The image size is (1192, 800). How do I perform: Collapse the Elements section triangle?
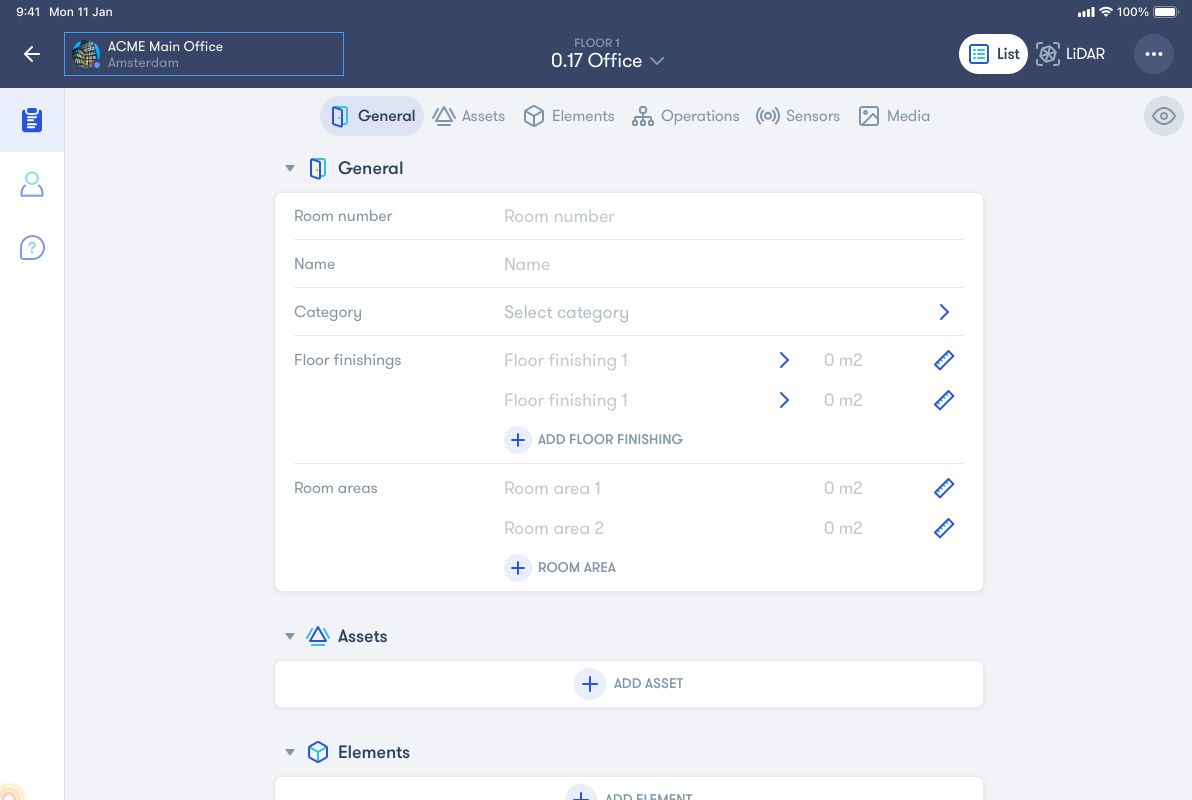(x=290, y=752)
